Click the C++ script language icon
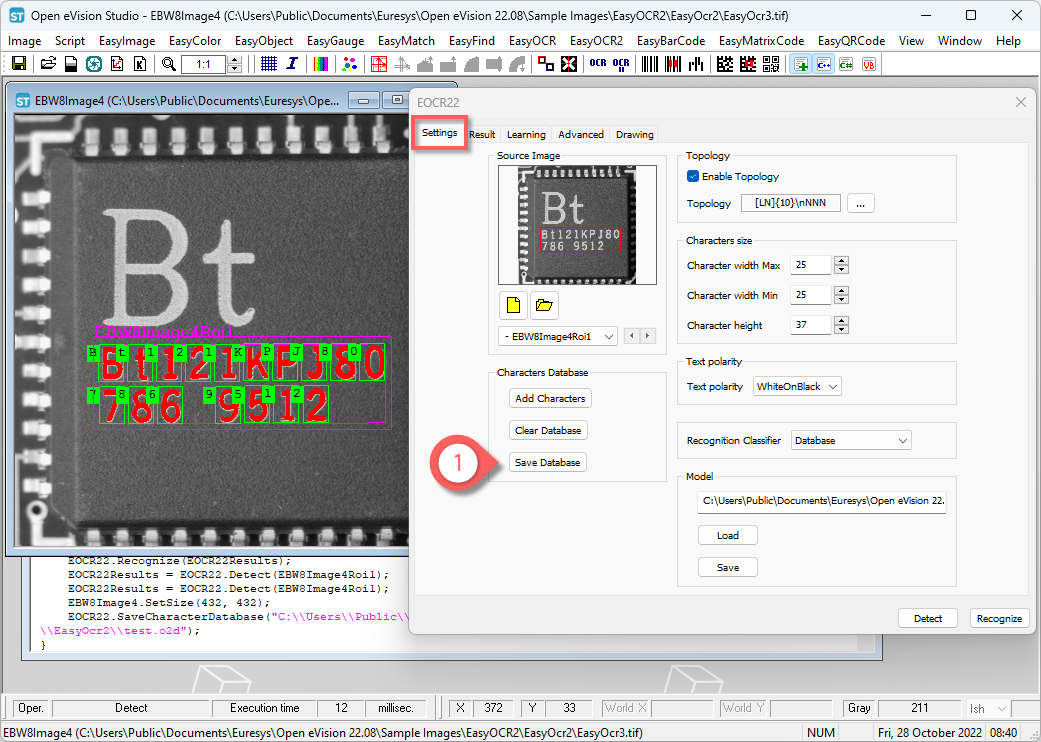 824,64
